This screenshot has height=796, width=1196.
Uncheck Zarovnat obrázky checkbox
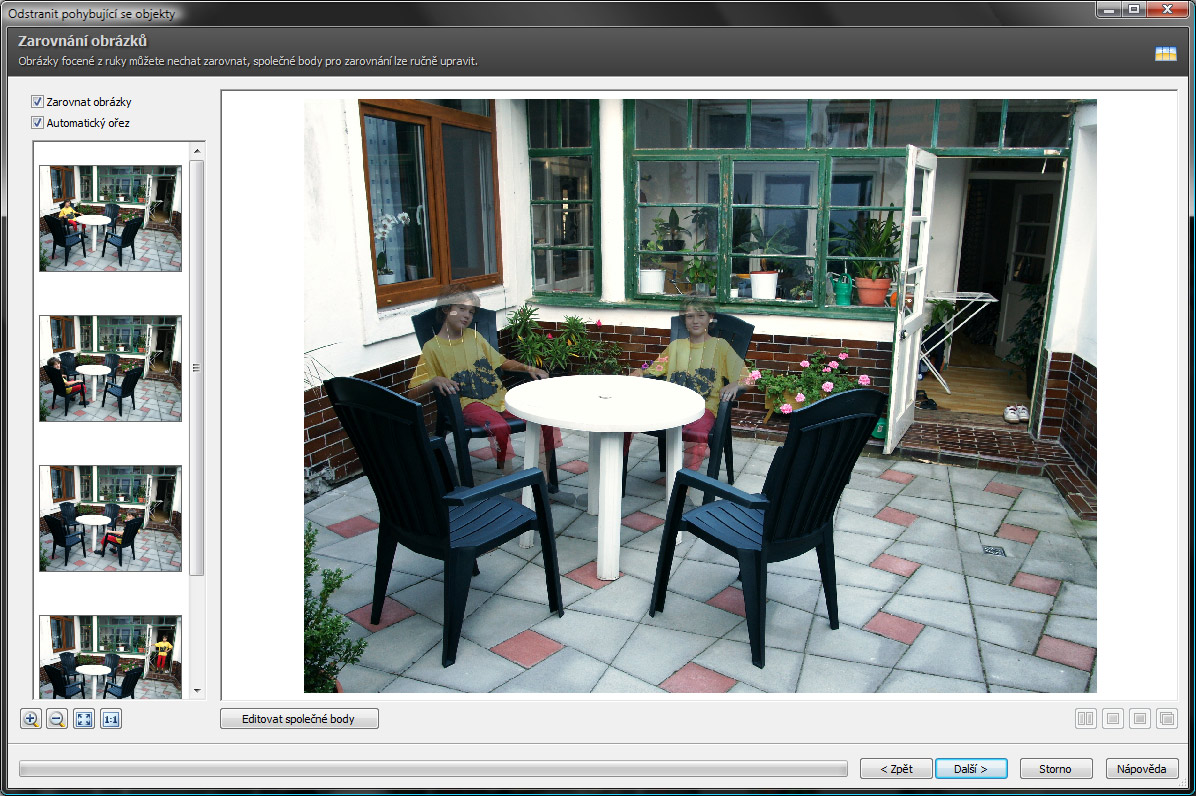[x=37, y=101]
